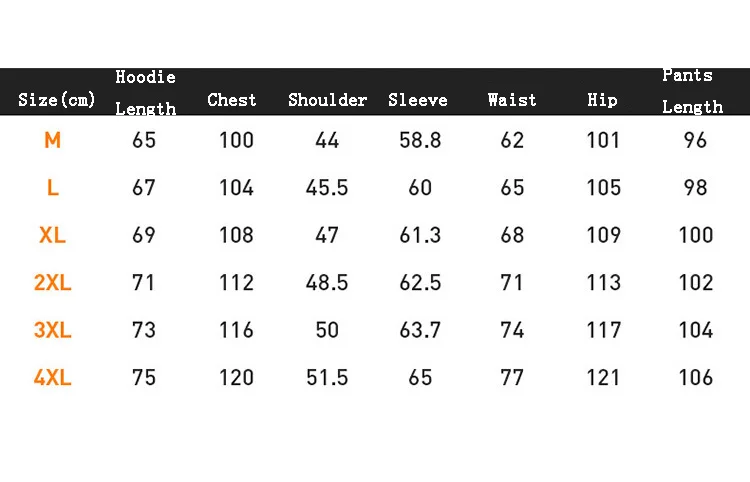This screenshot has height=482, width=750.
Task: Select the Sleeve column header
Action: 418,100
